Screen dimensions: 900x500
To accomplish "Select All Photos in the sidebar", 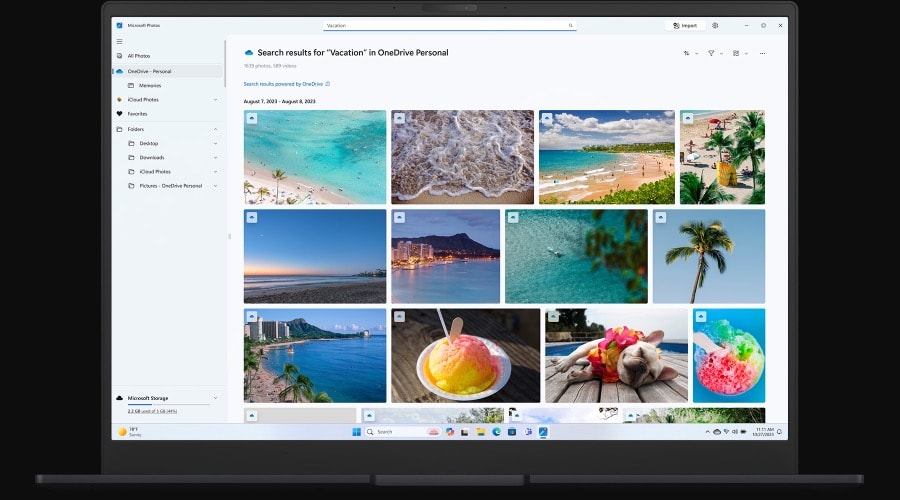I will coord(138,56).
